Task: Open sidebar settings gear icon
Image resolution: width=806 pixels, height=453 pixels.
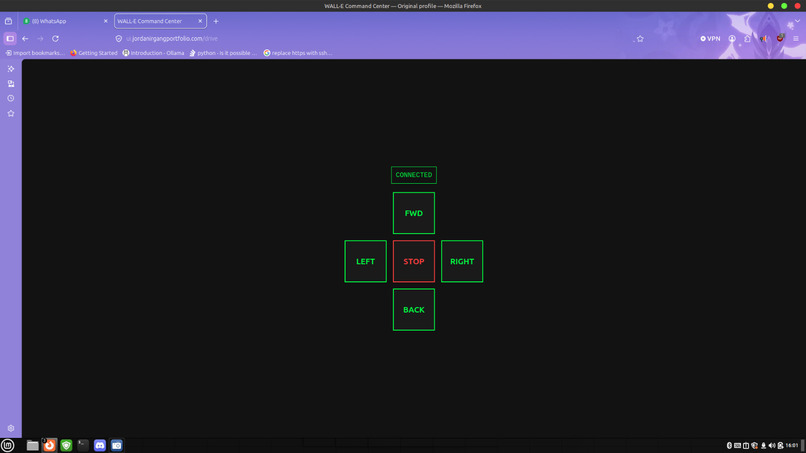Action: (11, 428)
